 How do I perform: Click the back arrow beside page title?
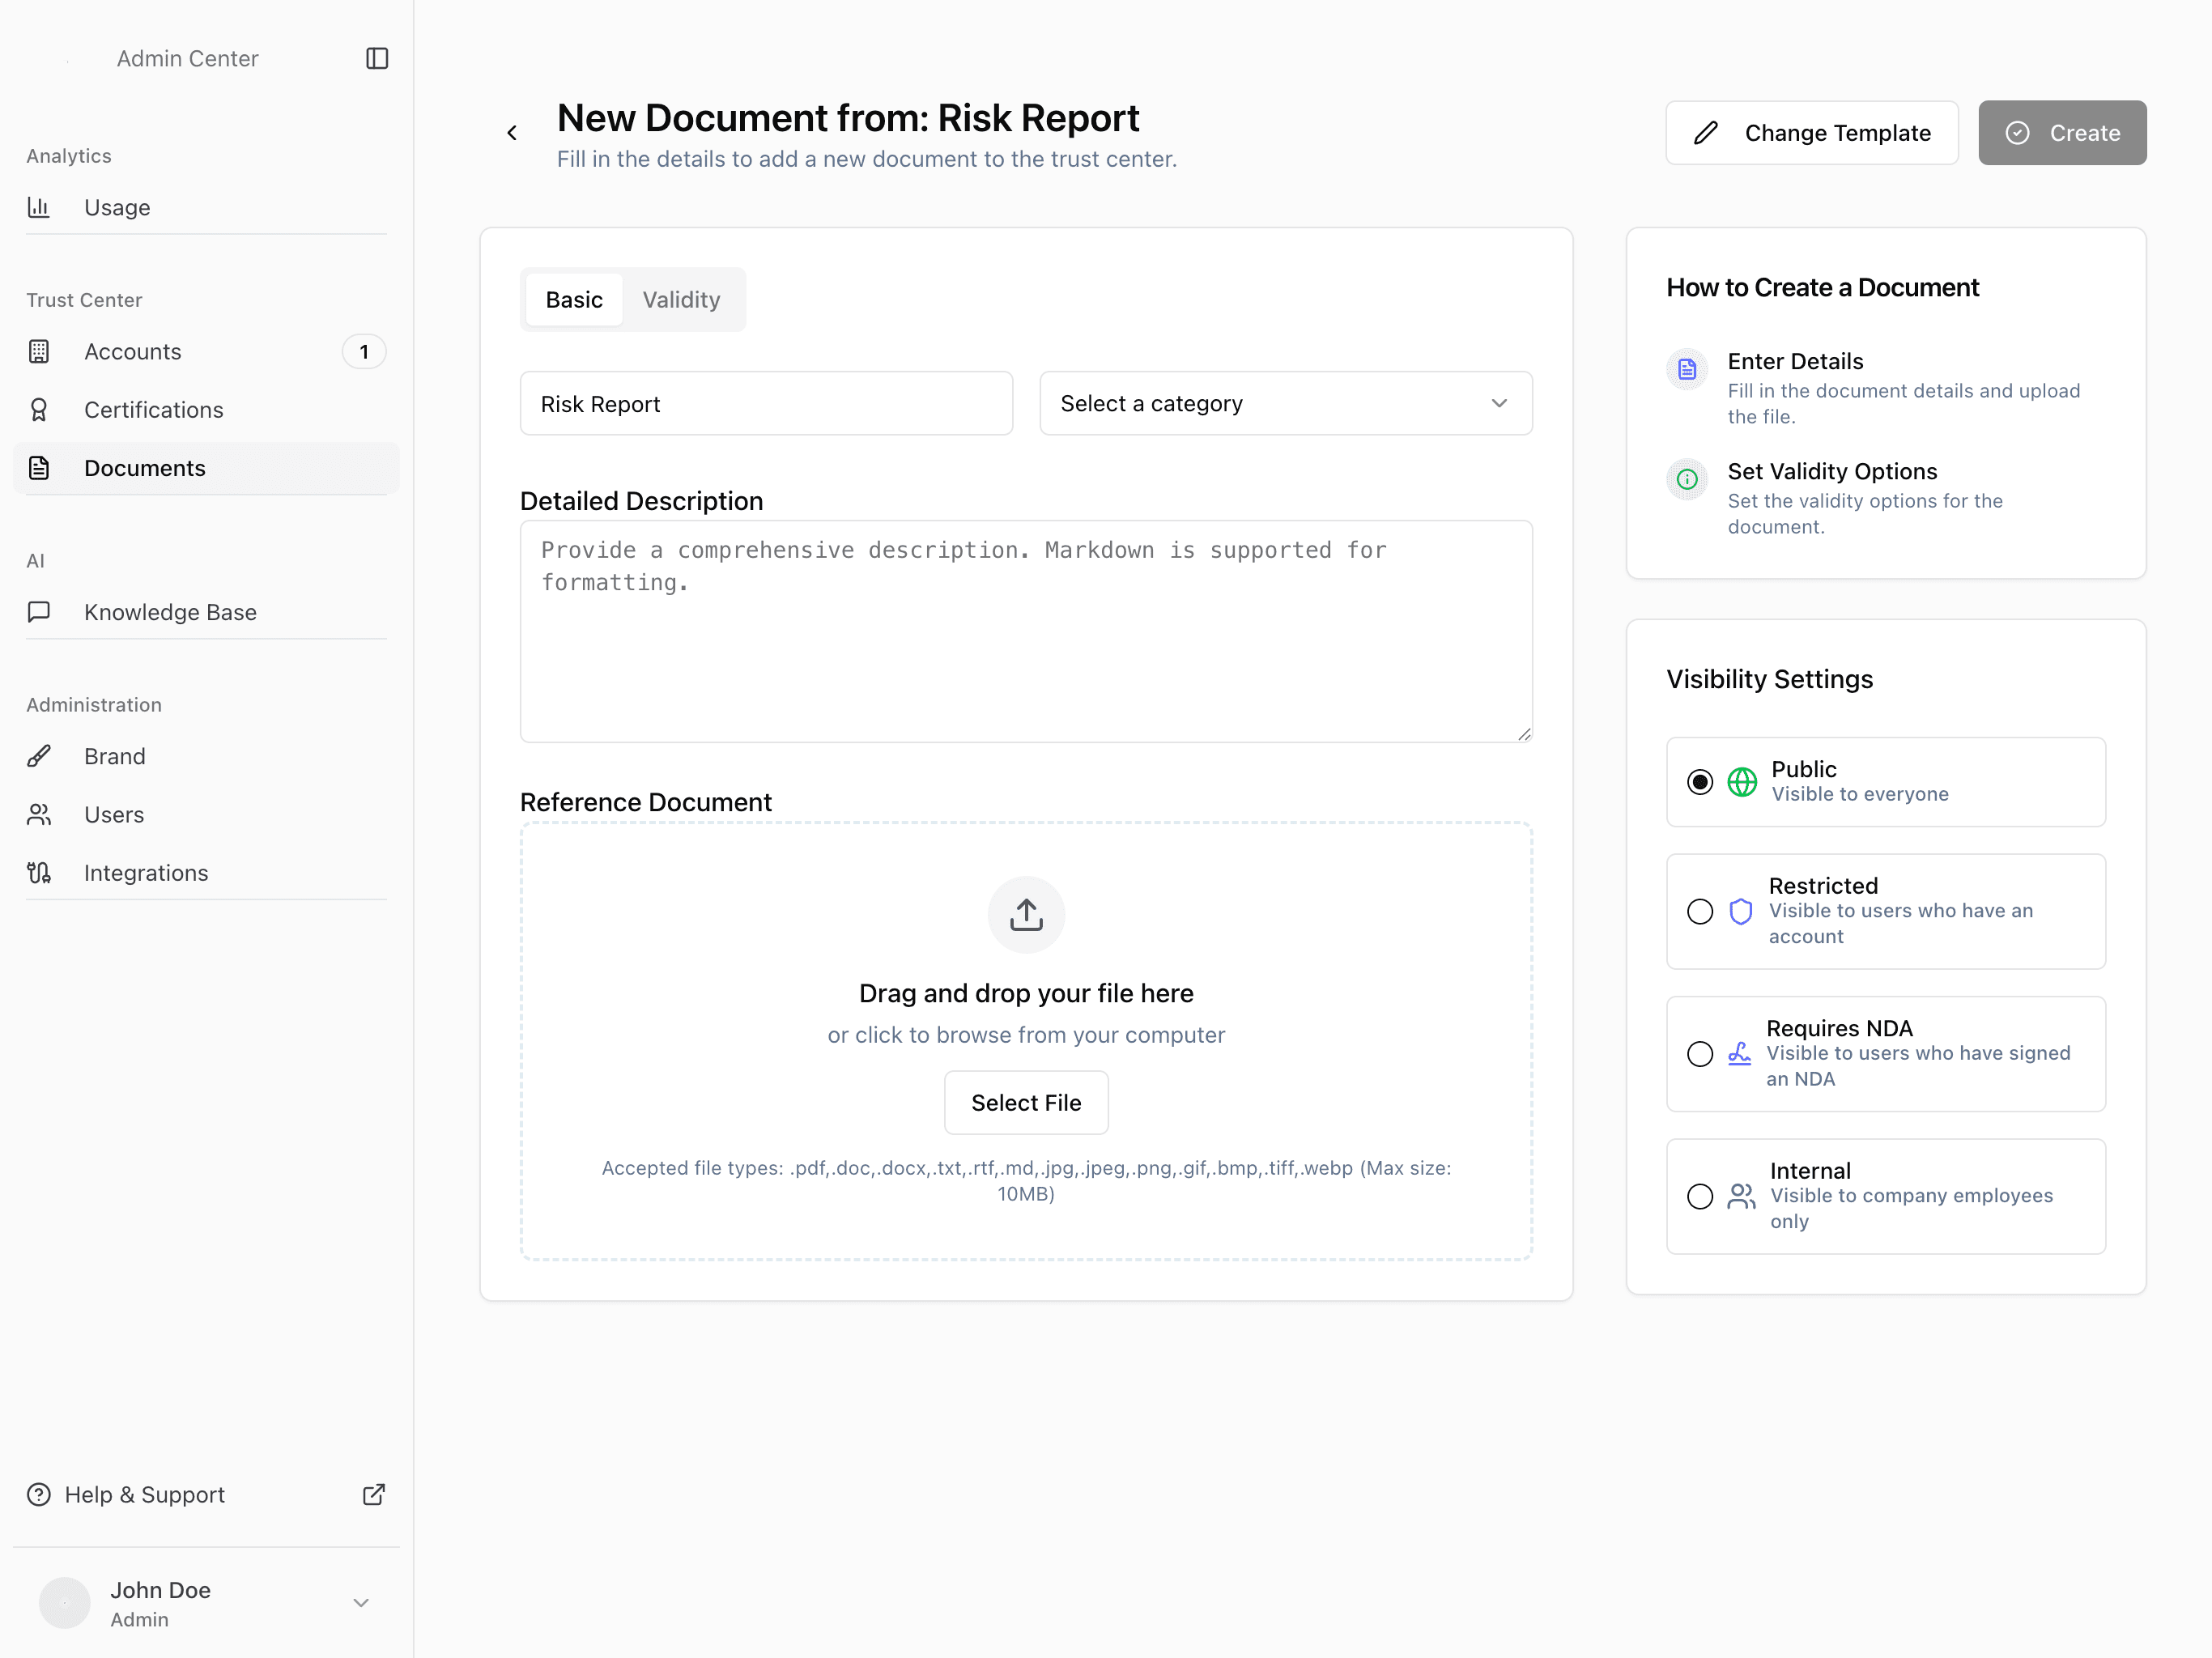pos(512,133)
